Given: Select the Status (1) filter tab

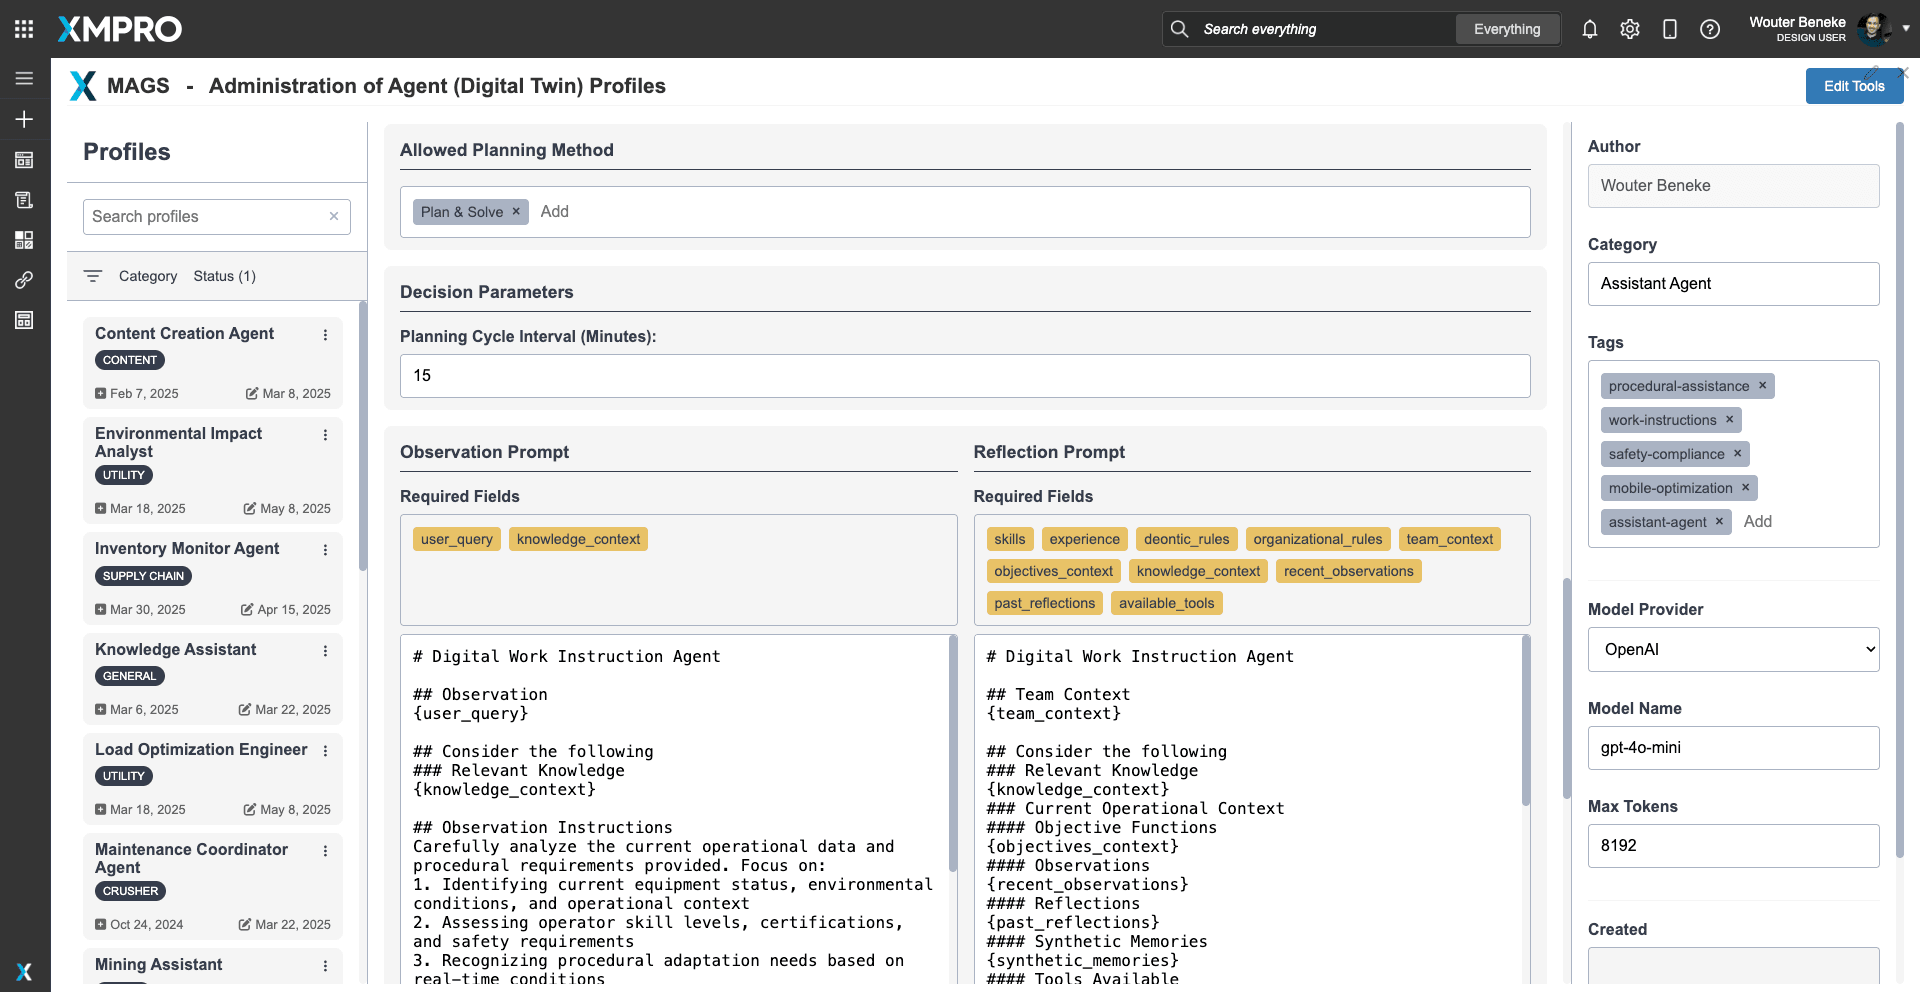Looking at the screenshot, I should (224, 276).
